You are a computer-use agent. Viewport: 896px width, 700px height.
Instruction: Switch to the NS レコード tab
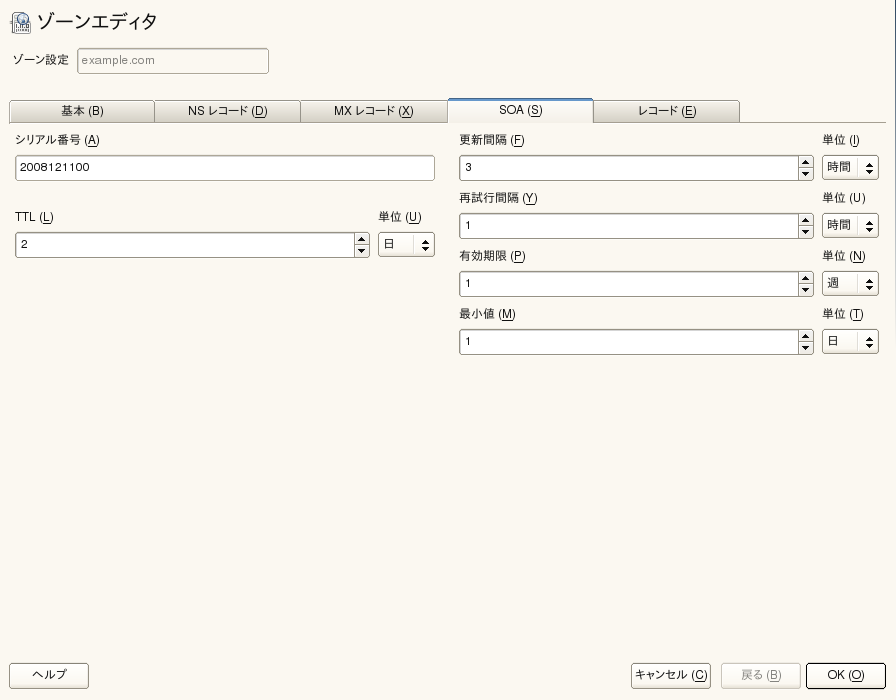click(227, 111)
